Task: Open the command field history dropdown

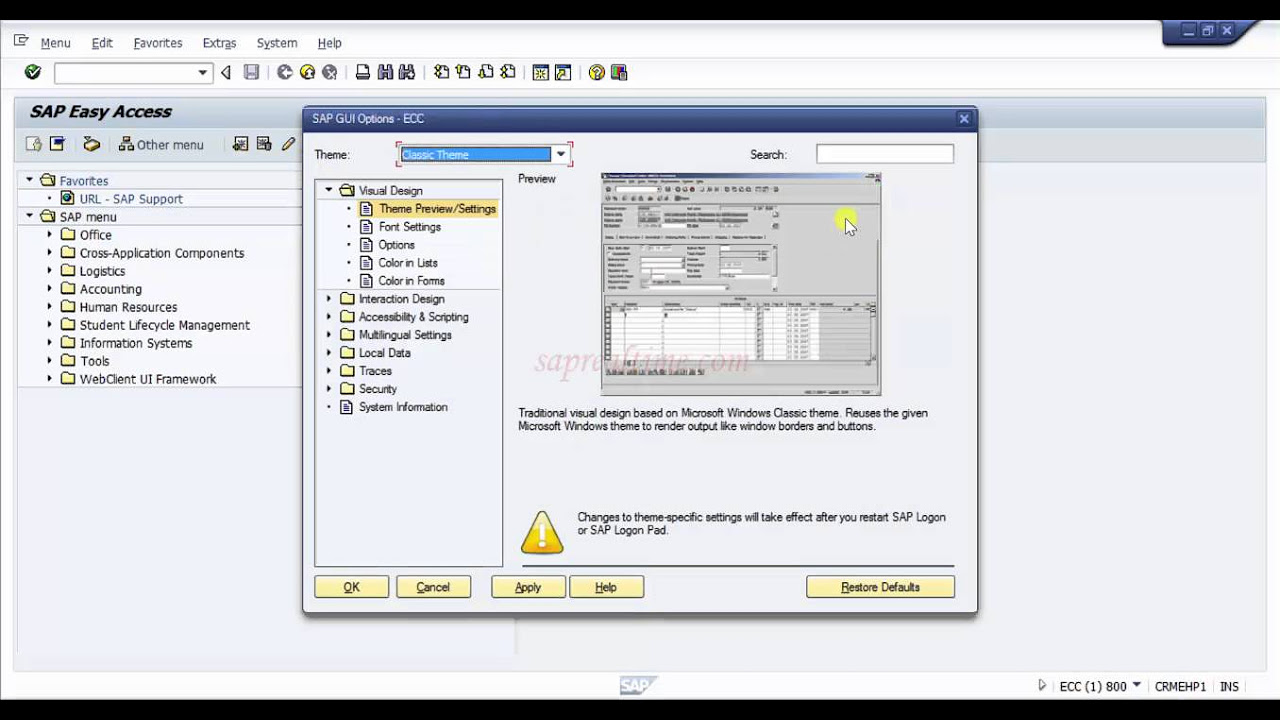Action: tap(203, 72)
